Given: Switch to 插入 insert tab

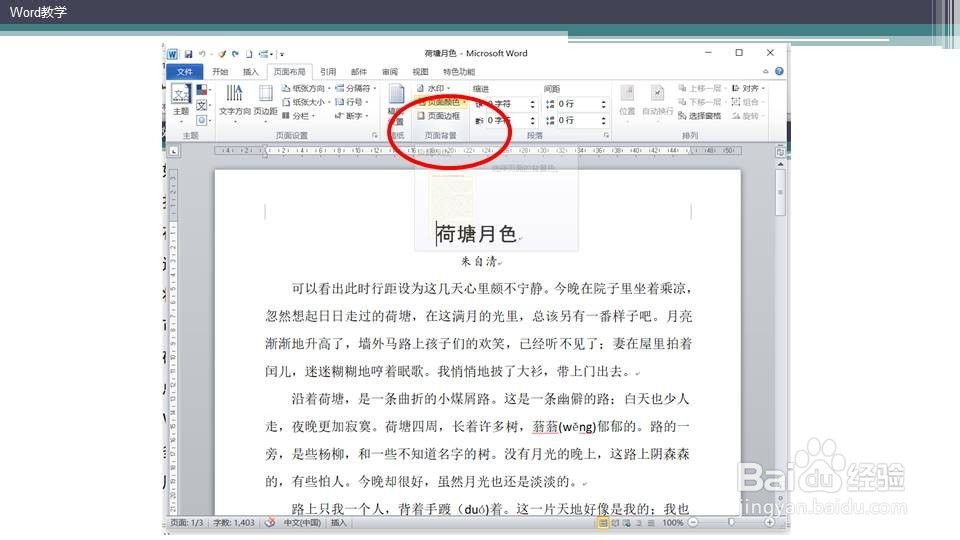Looking at the screenshot, I should 251,72.
